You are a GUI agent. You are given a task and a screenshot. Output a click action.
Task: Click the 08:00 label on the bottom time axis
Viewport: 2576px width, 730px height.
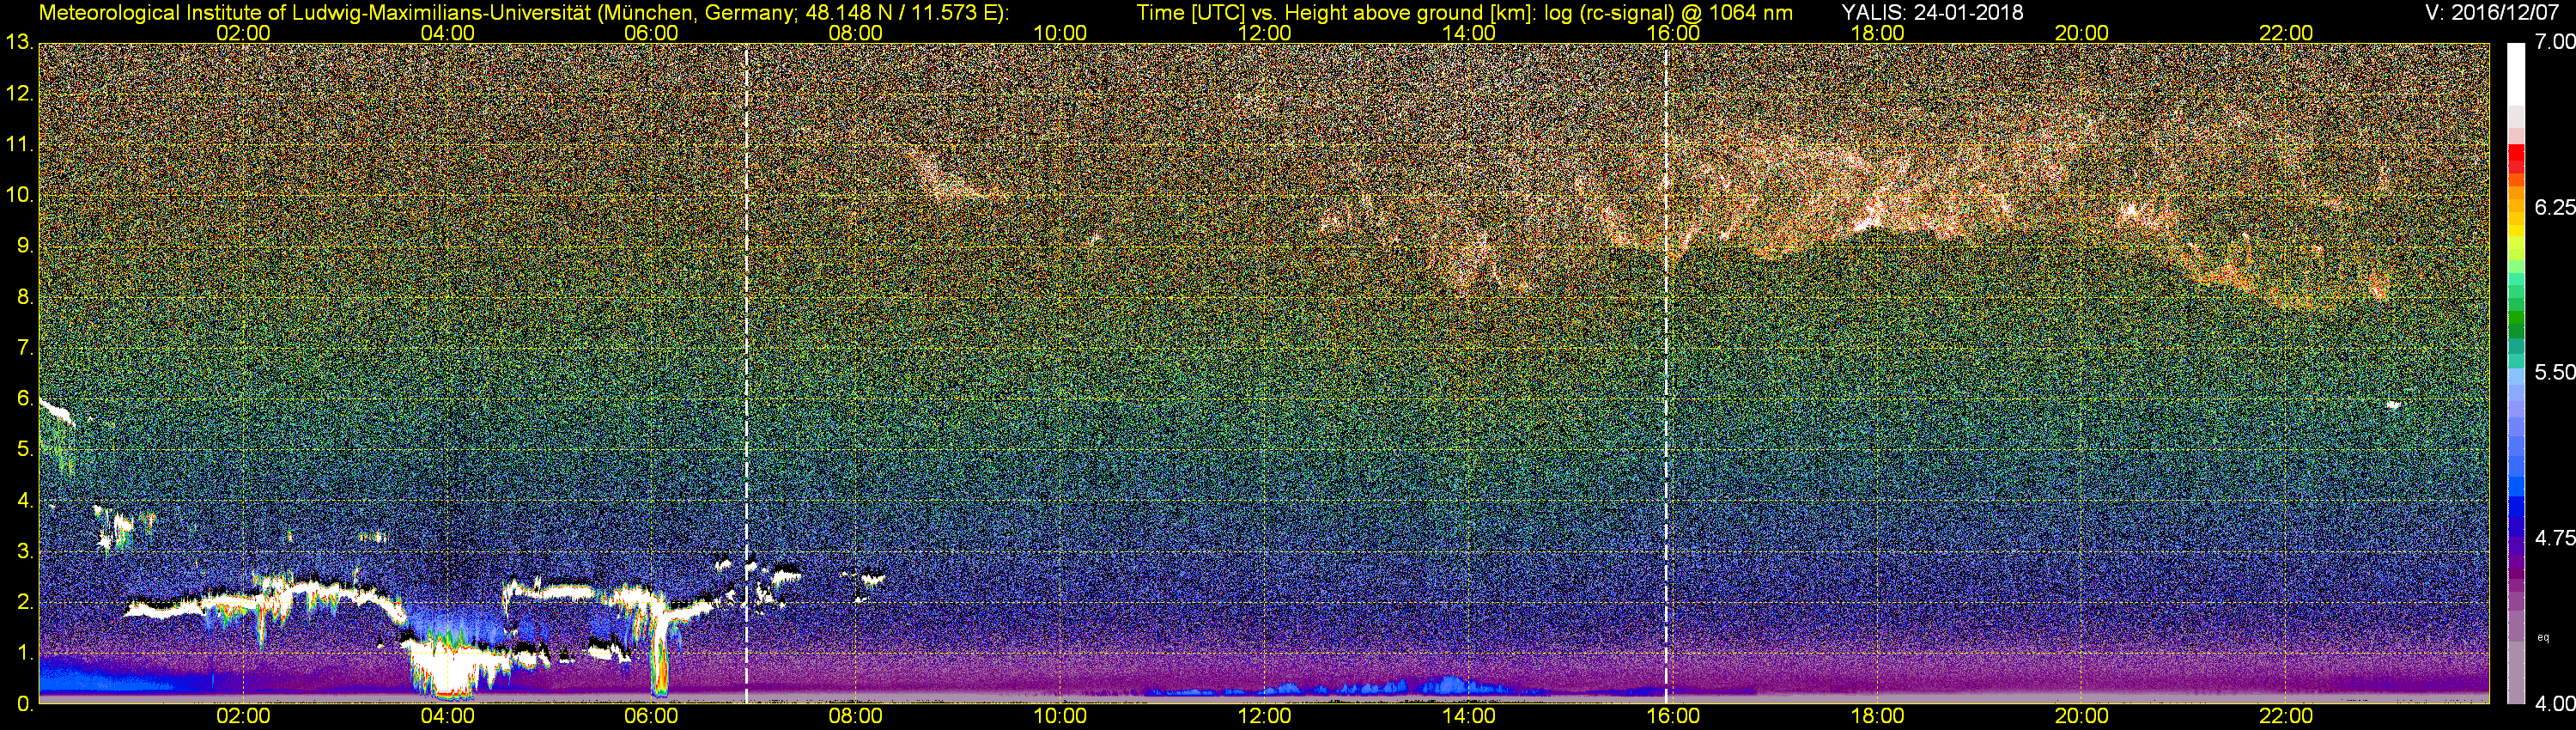coord(856,716)
